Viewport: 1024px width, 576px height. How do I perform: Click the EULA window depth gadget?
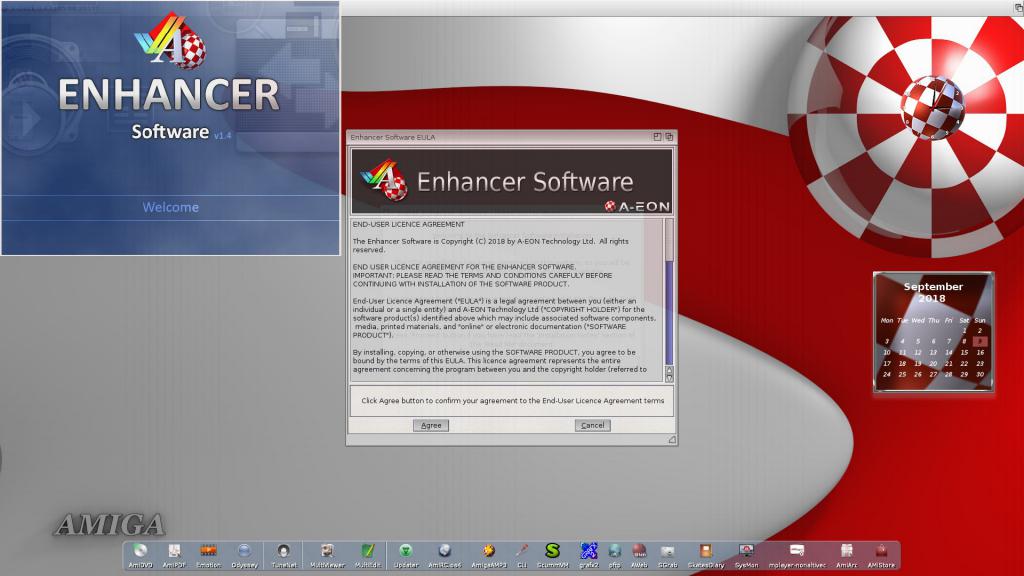(x=669, y=136)
